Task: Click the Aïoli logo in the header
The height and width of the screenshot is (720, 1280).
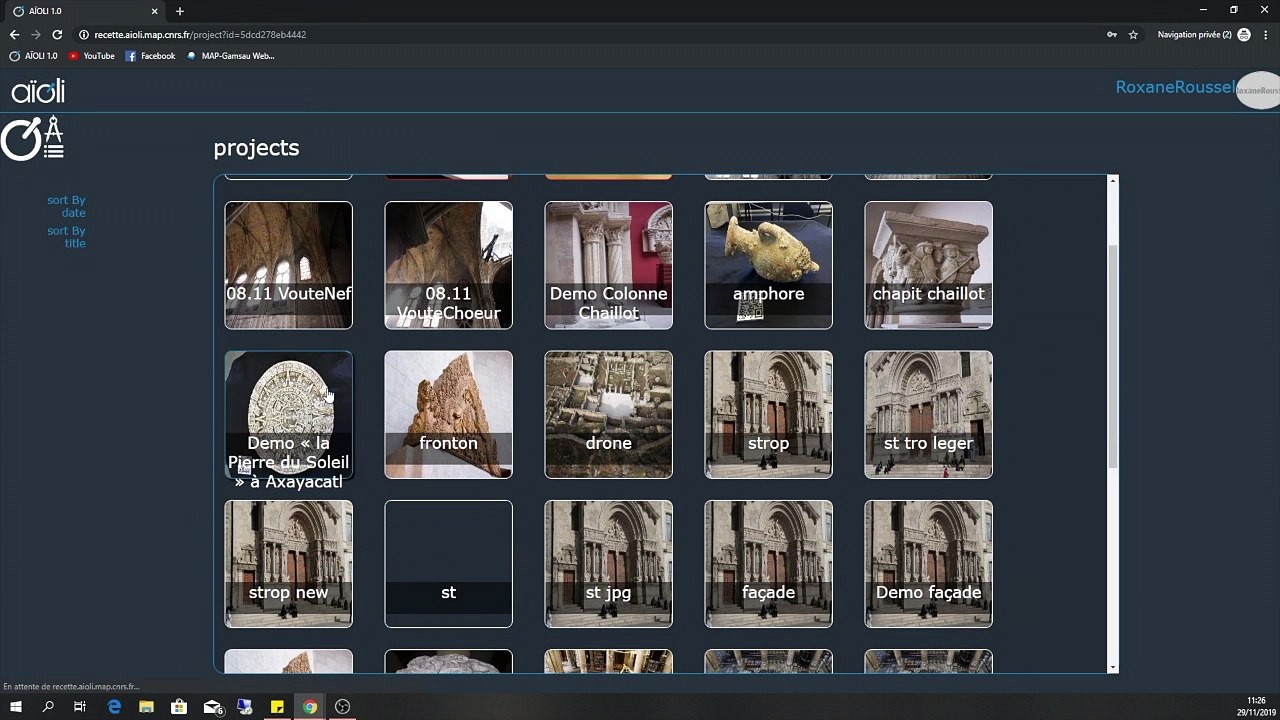Action: [38, 91]
